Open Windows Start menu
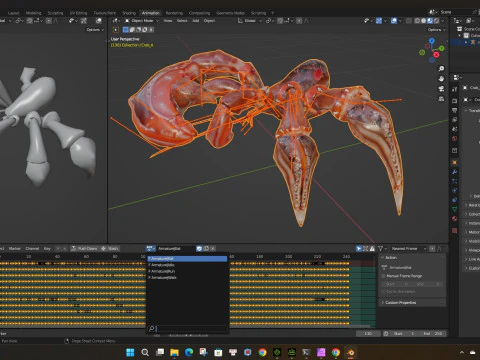Viewport: 480px width, 360px height. point(130,352)
